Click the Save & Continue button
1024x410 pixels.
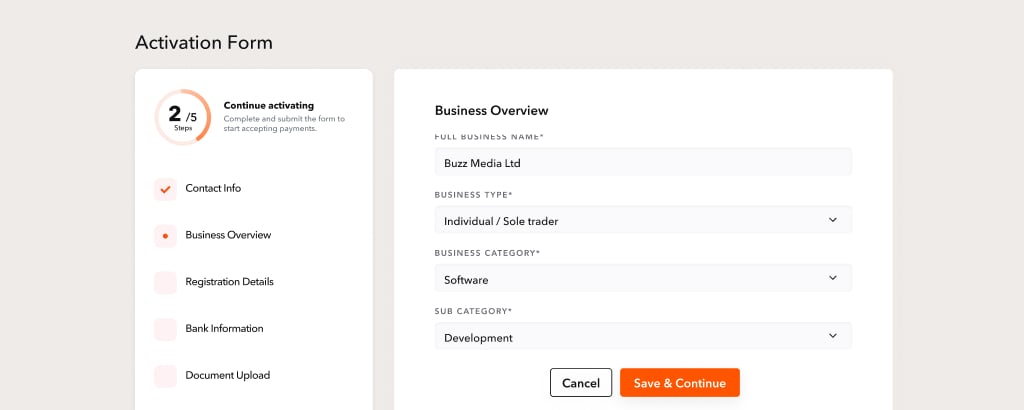(680, 383)
